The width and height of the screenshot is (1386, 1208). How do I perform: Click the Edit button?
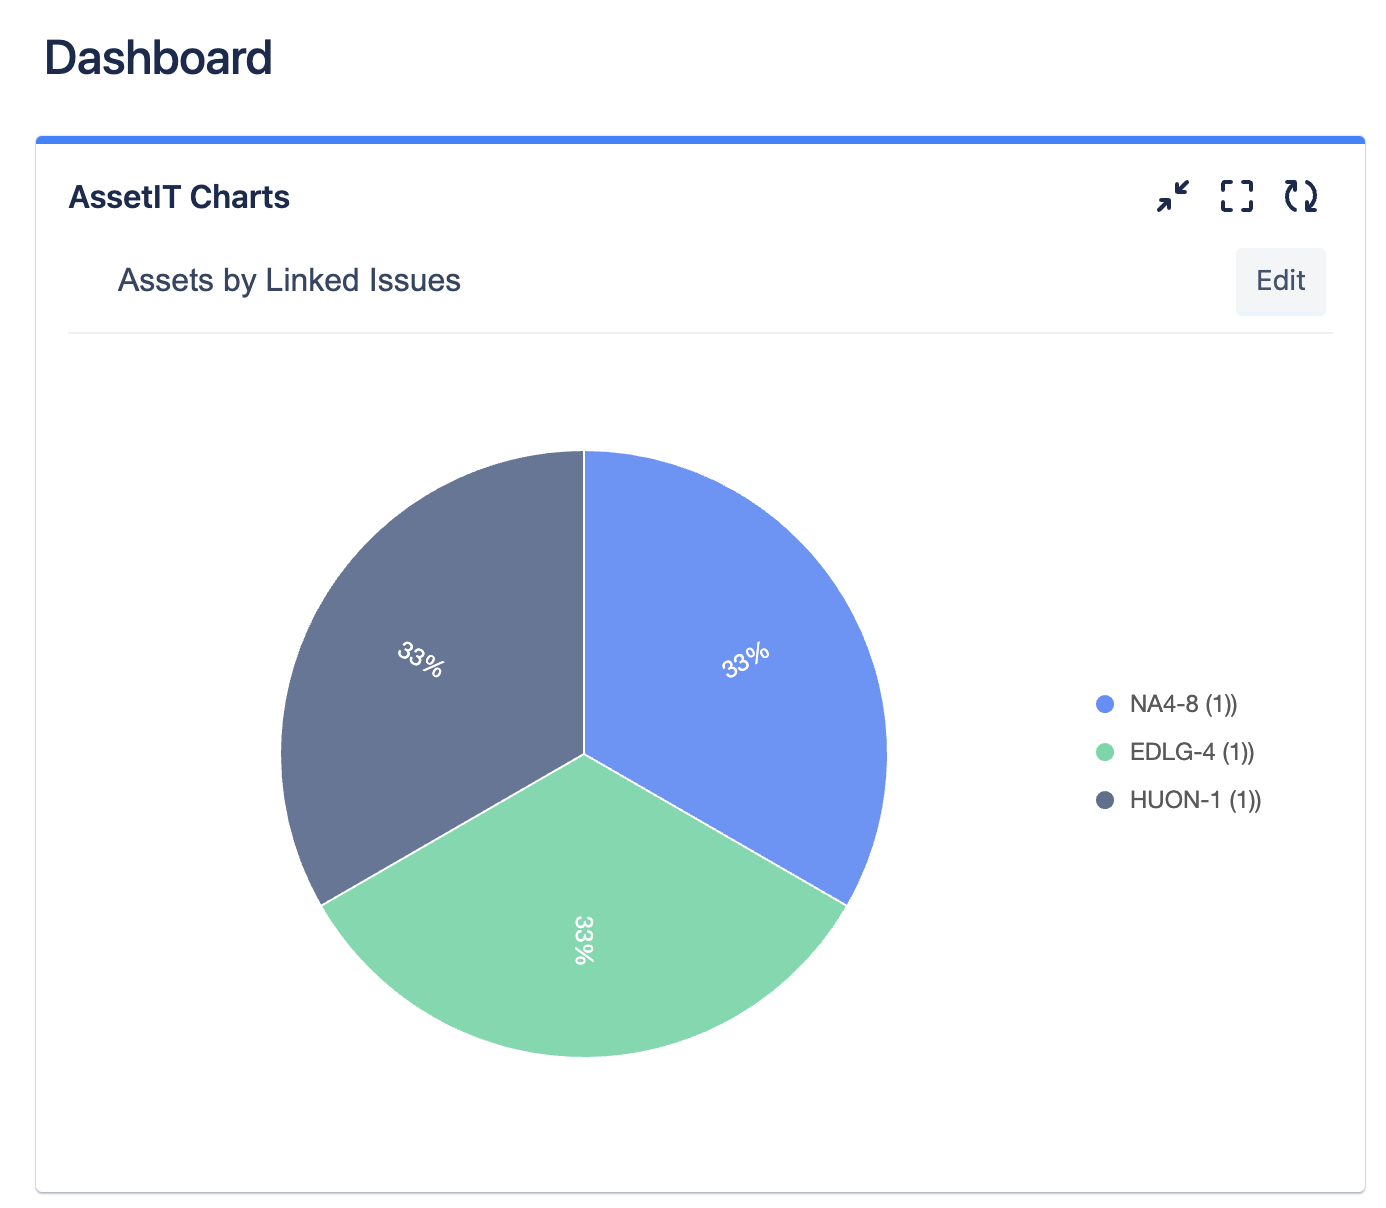click(x=1280, y=281)
